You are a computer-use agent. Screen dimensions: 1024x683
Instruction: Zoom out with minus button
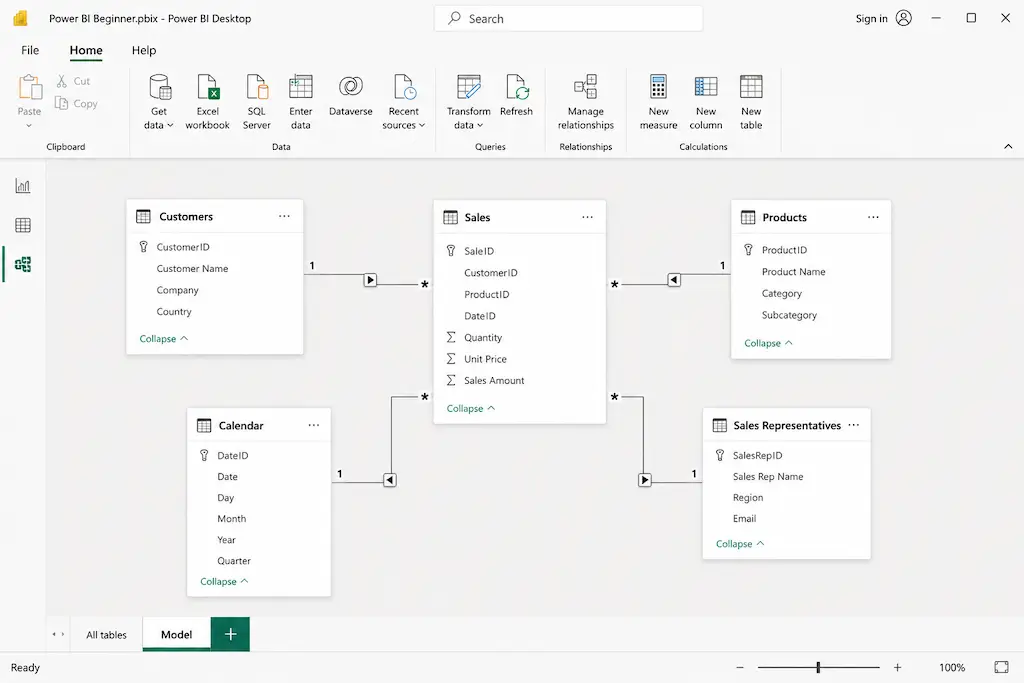tap(740, 667)
